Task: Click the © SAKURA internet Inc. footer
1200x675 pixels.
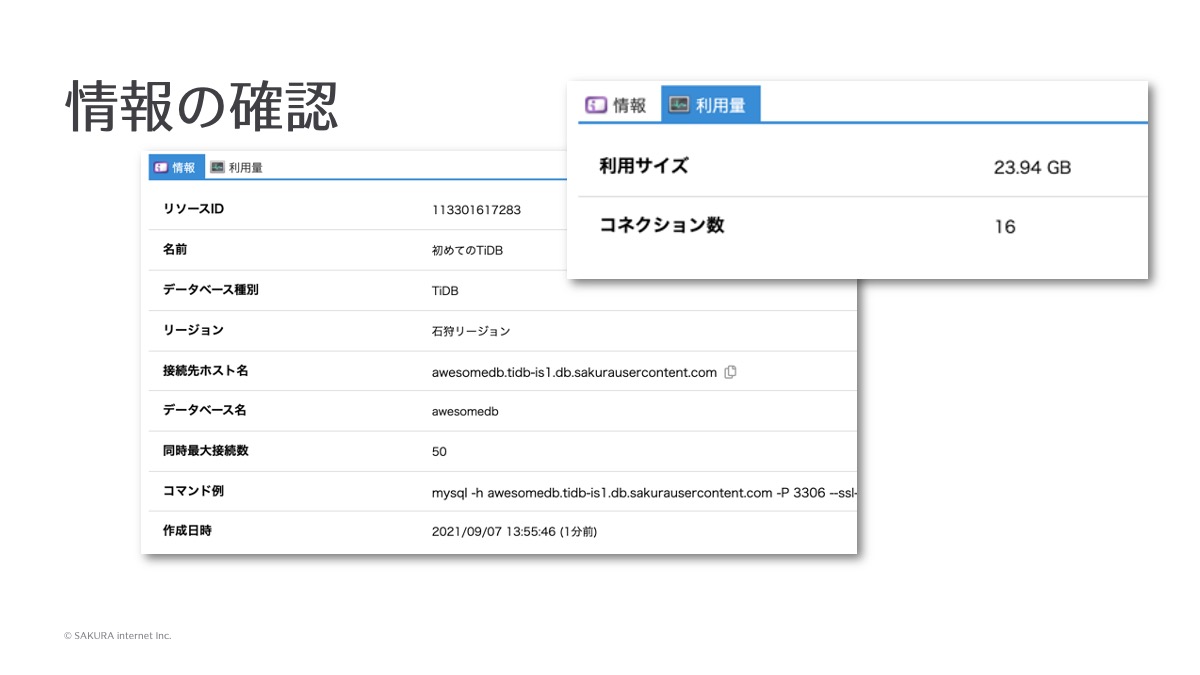Action: pyautogui.click(x=118, y=635)
